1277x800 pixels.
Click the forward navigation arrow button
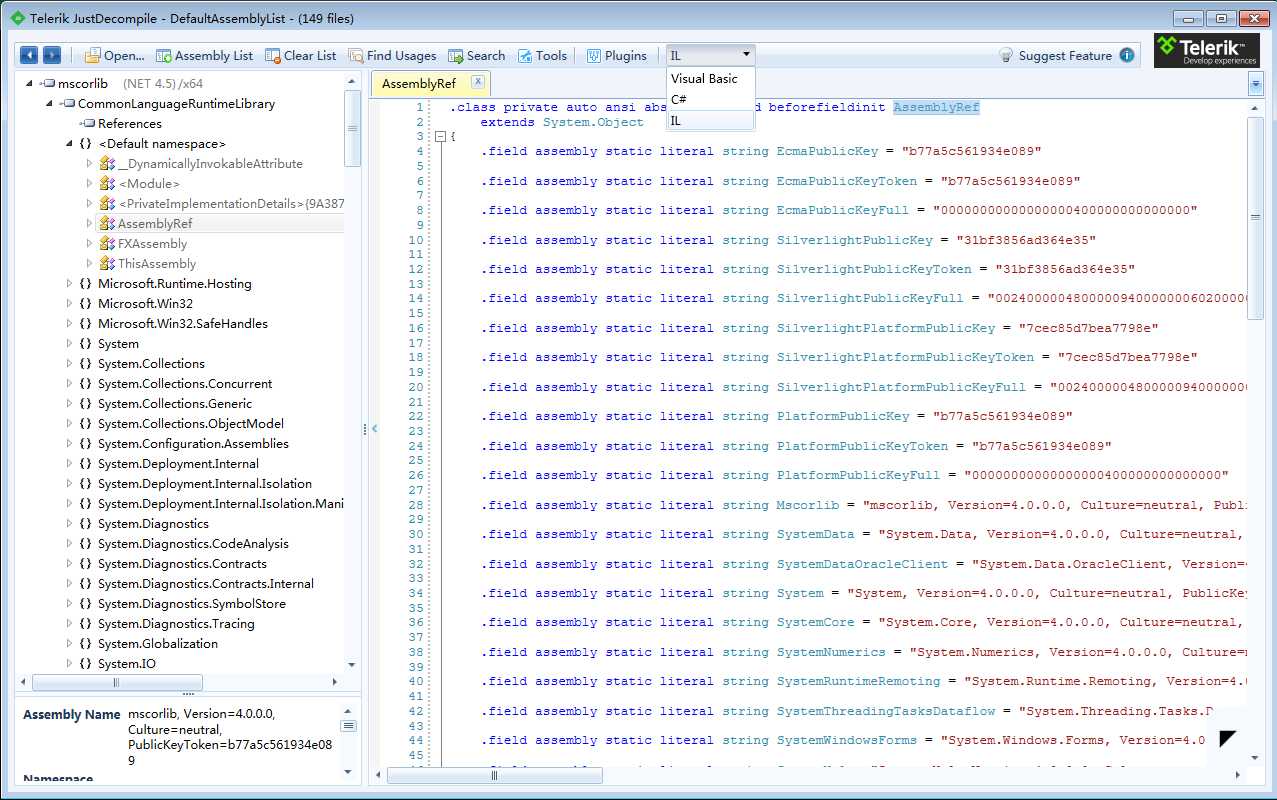52,56
